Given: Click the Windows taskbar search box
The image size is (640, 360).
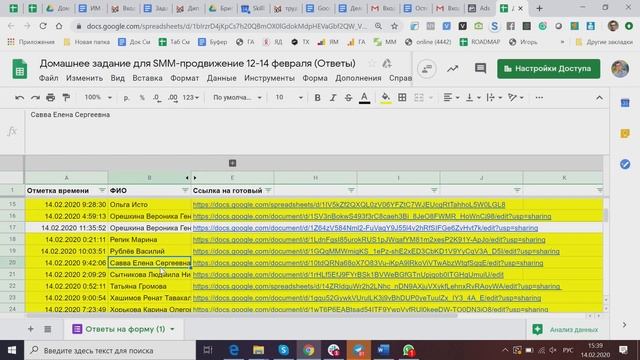Looking at the screenshot, I should 110,350.
